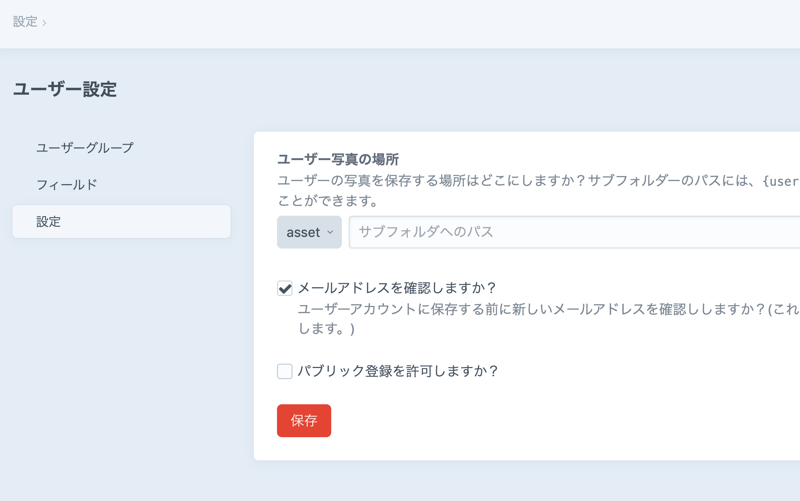Click the メールアドレスを確認しますか？ label text
The height and width of the screenshot is (501, 800).
[x=397, y=288]
